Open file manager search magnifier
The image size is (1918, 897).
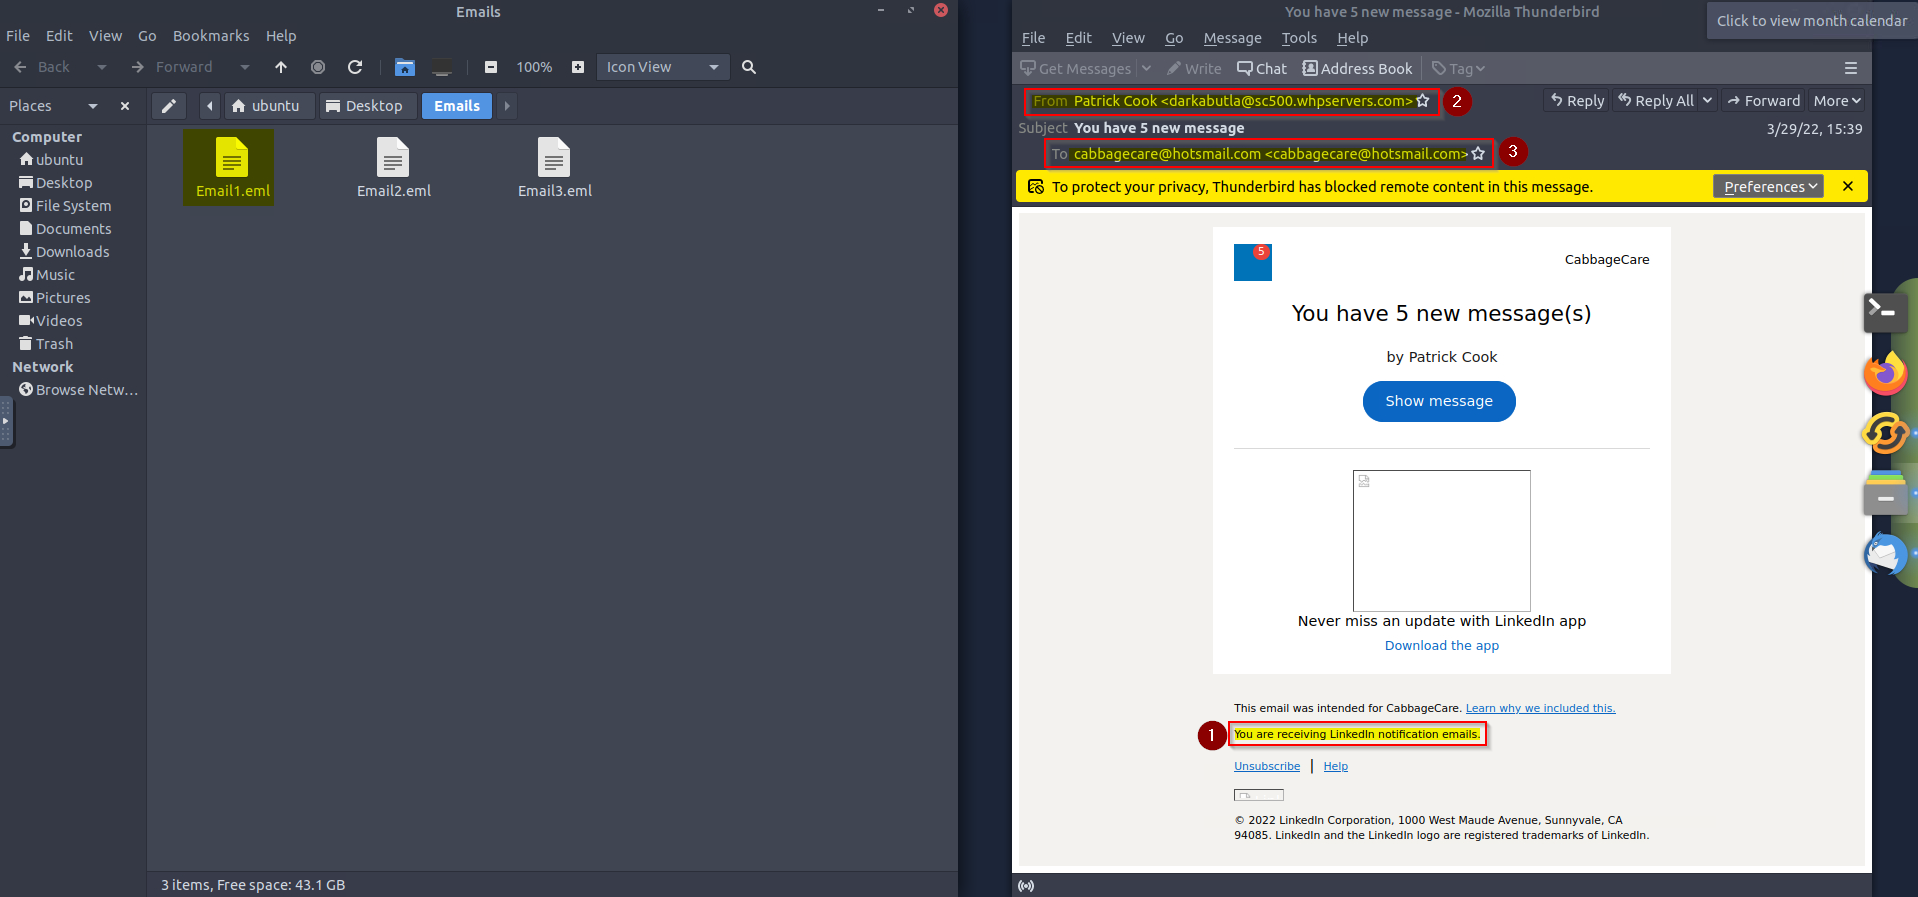[749, 67]
